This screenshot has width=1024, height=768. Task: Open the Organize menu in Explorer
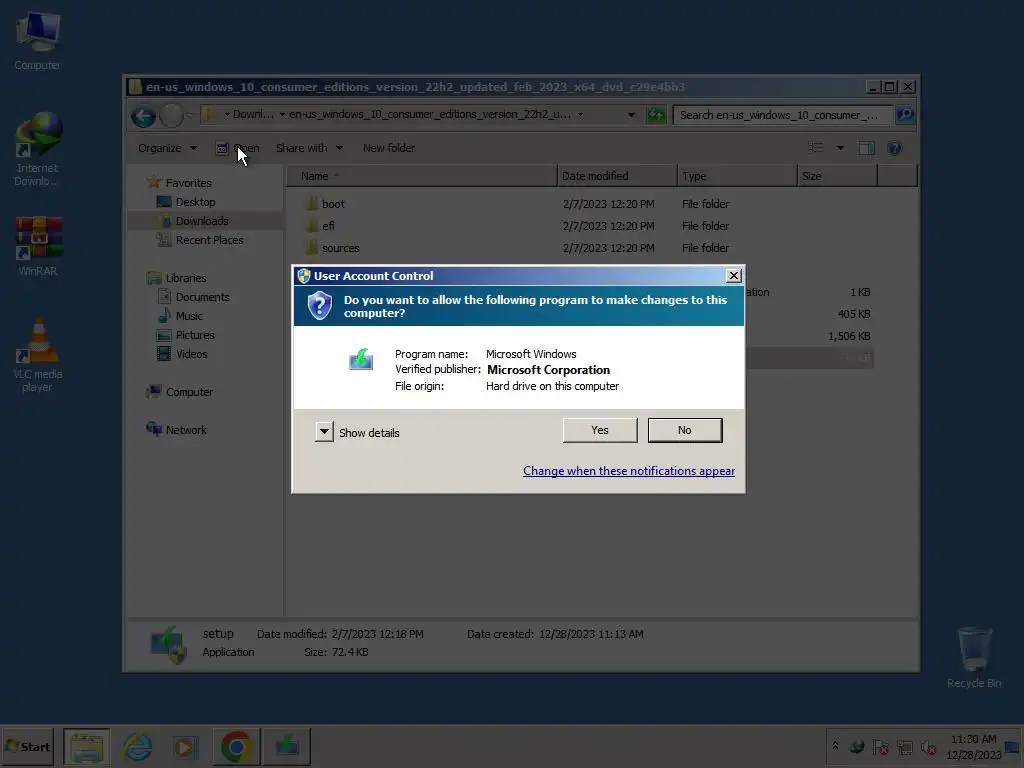(167, 148)
